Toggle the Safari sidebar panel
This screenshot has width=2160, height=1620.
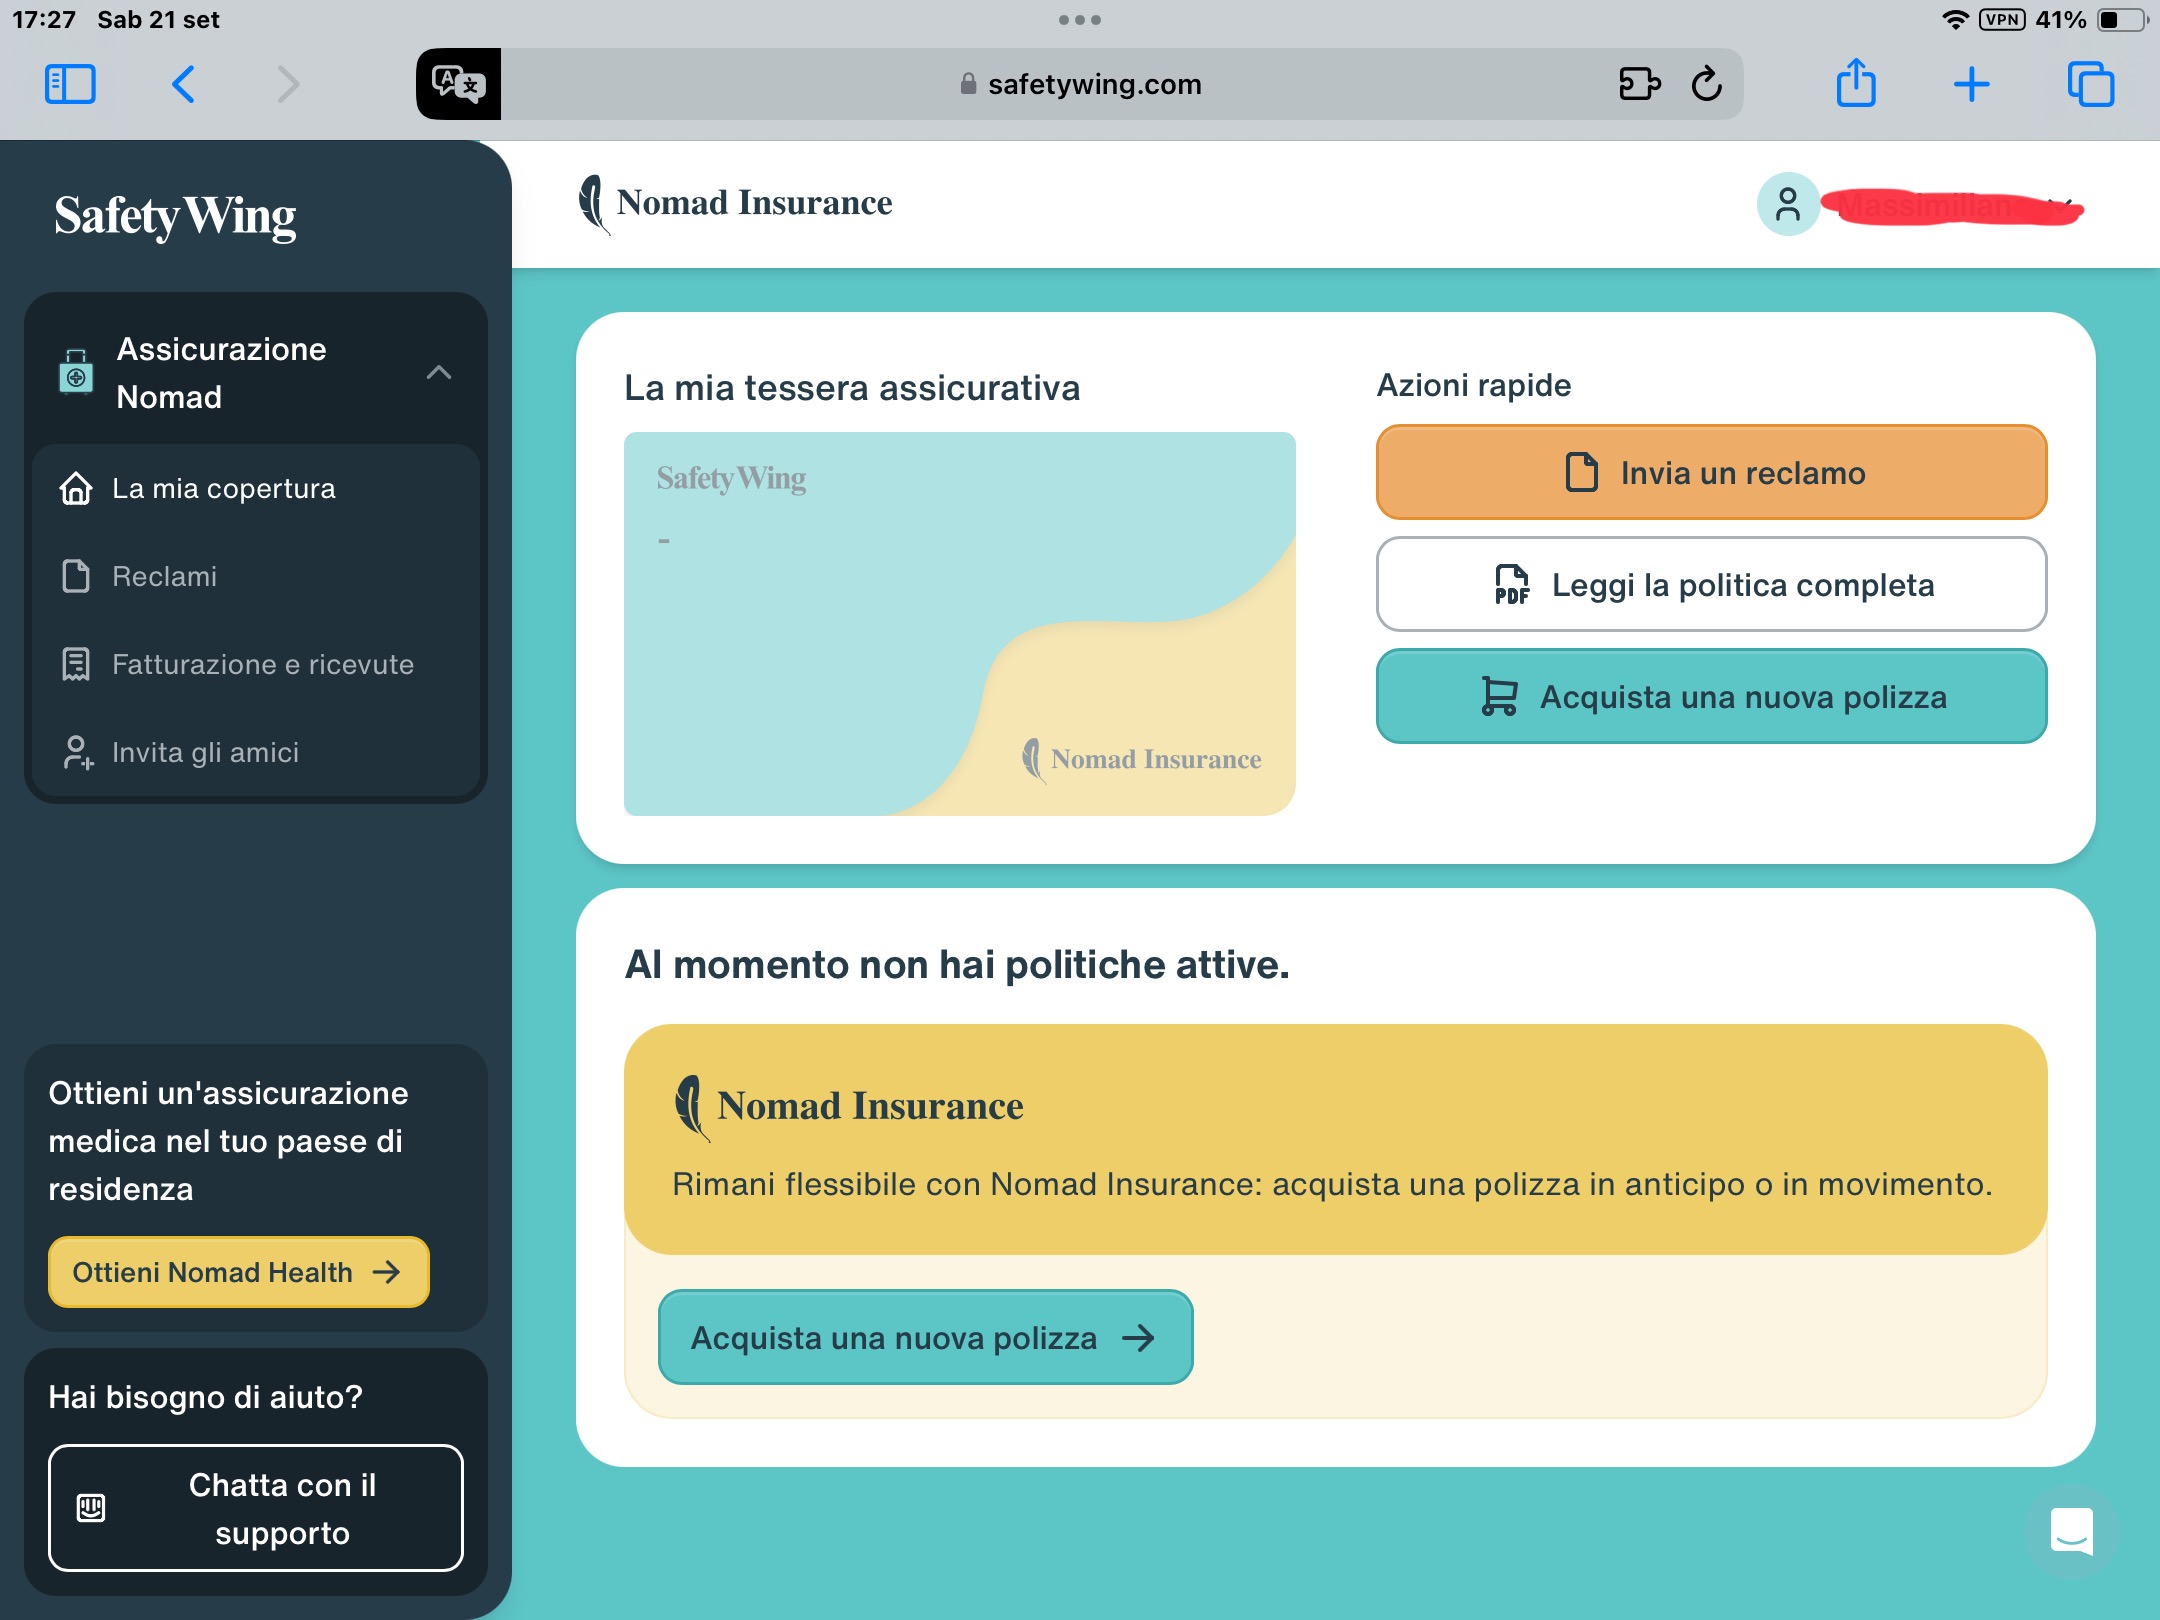coord(70,84)
